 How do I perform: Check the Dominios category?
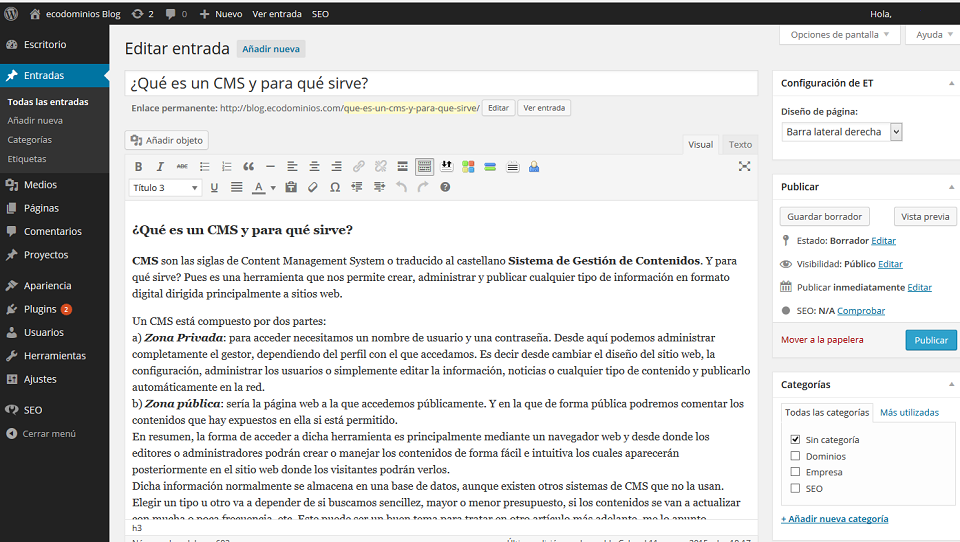(x=795, y=456)
